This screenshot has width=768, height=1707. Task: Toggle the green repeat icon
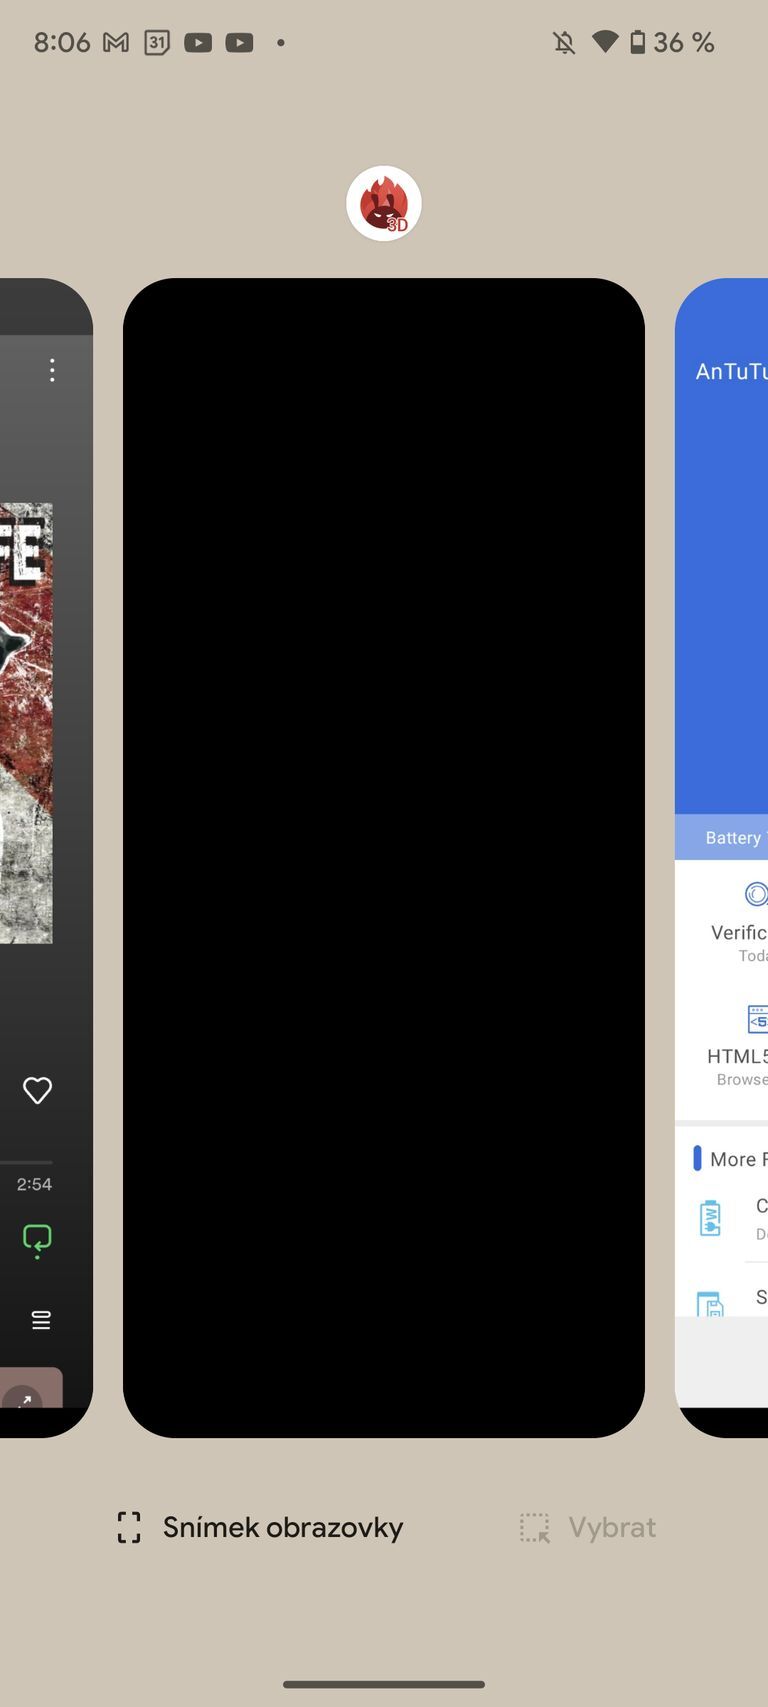pyautogui.click(x=37, y=1240)
